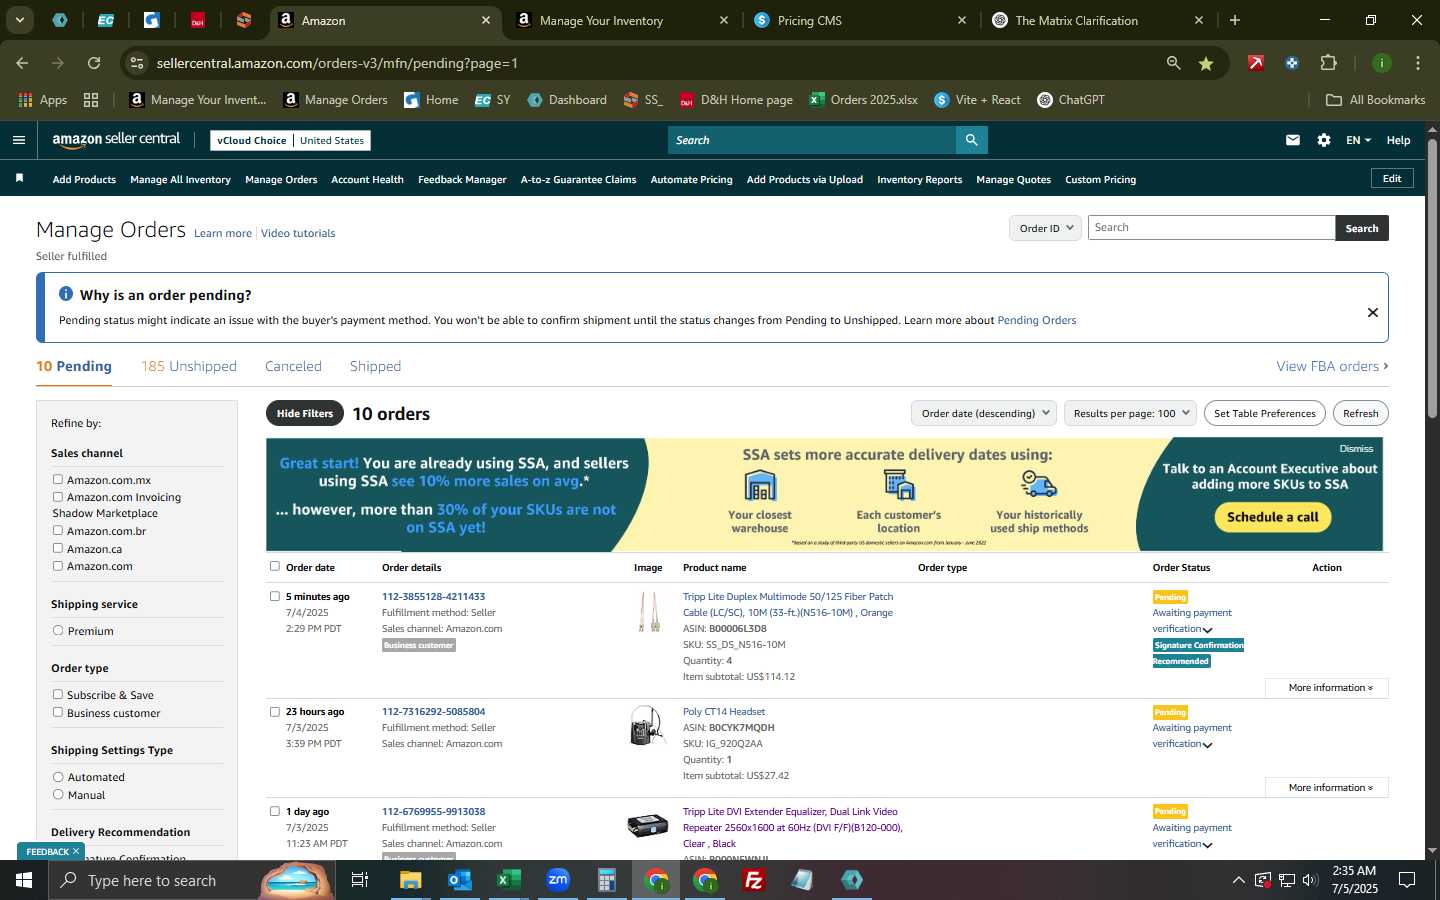Select the Automated shipping settings radio
The height and width of the screenshot is (900, 1440).
pos(58,776)
